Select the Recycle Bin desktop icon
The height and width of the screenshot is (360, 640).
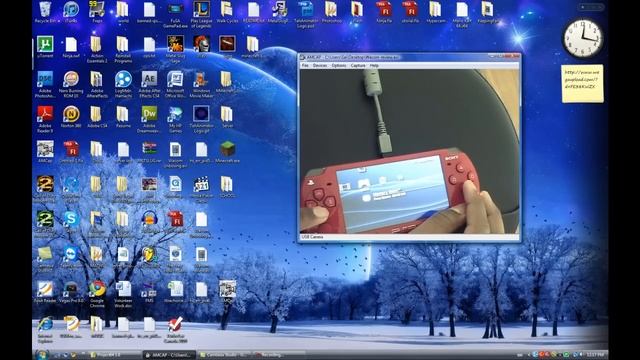pyautogui.click(x=45, y=12)
